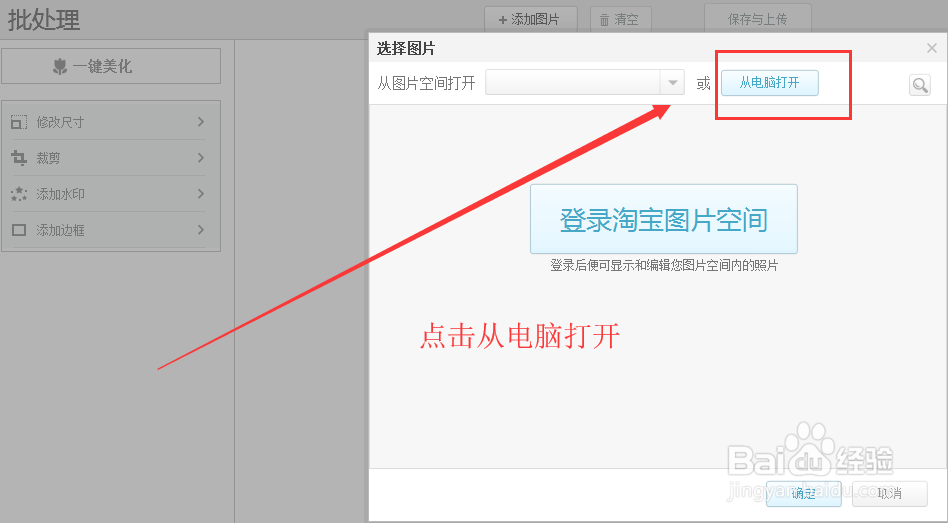Click 保存与上传 button
This screenshot has height=523, width=948.
[758, 19]
